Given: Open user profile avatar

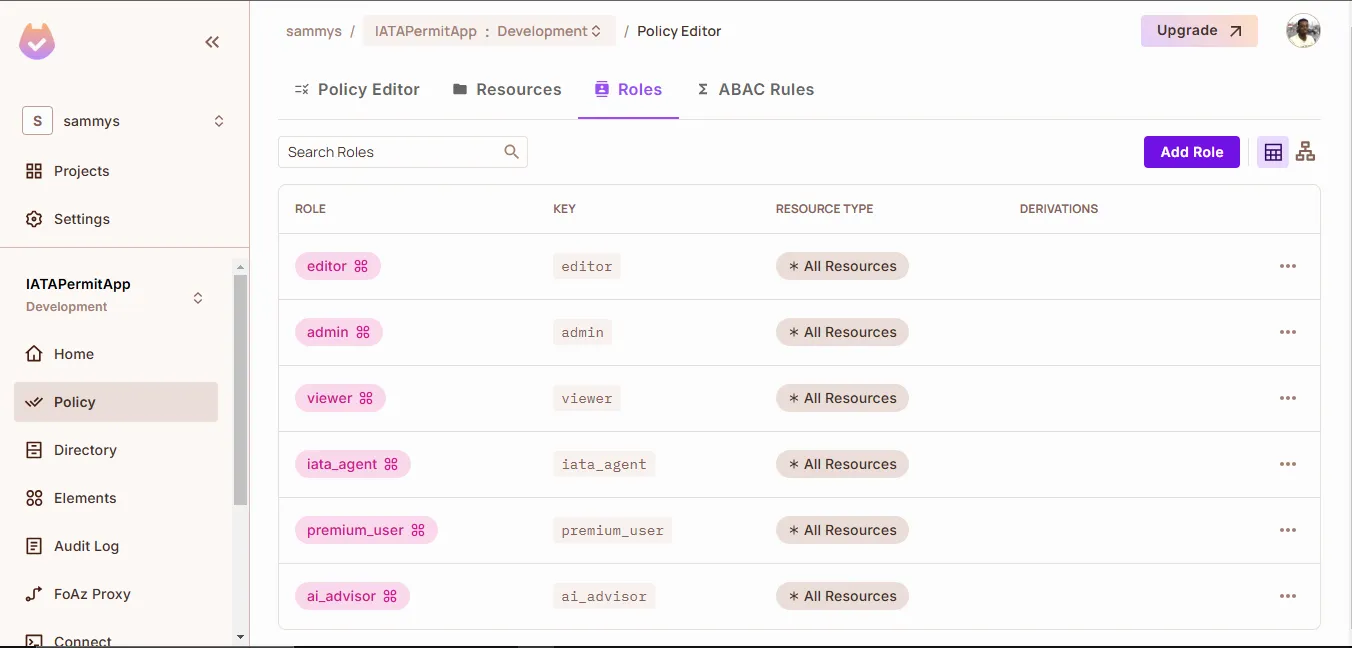Looking at the screenshot, I should coord(1303,31).
